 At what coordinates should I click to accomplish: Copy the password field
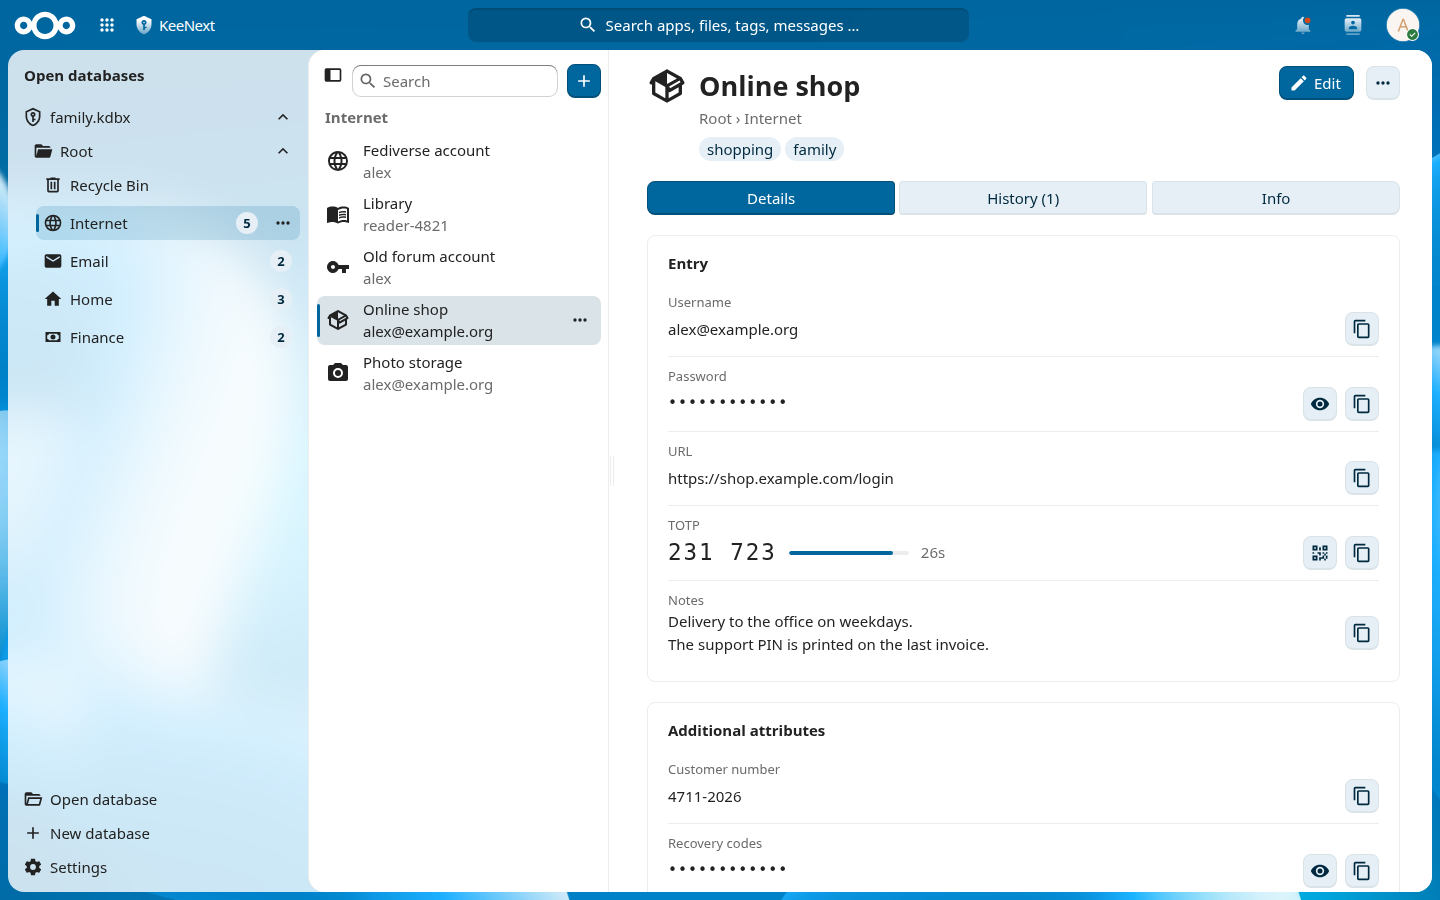point(1362,404)
